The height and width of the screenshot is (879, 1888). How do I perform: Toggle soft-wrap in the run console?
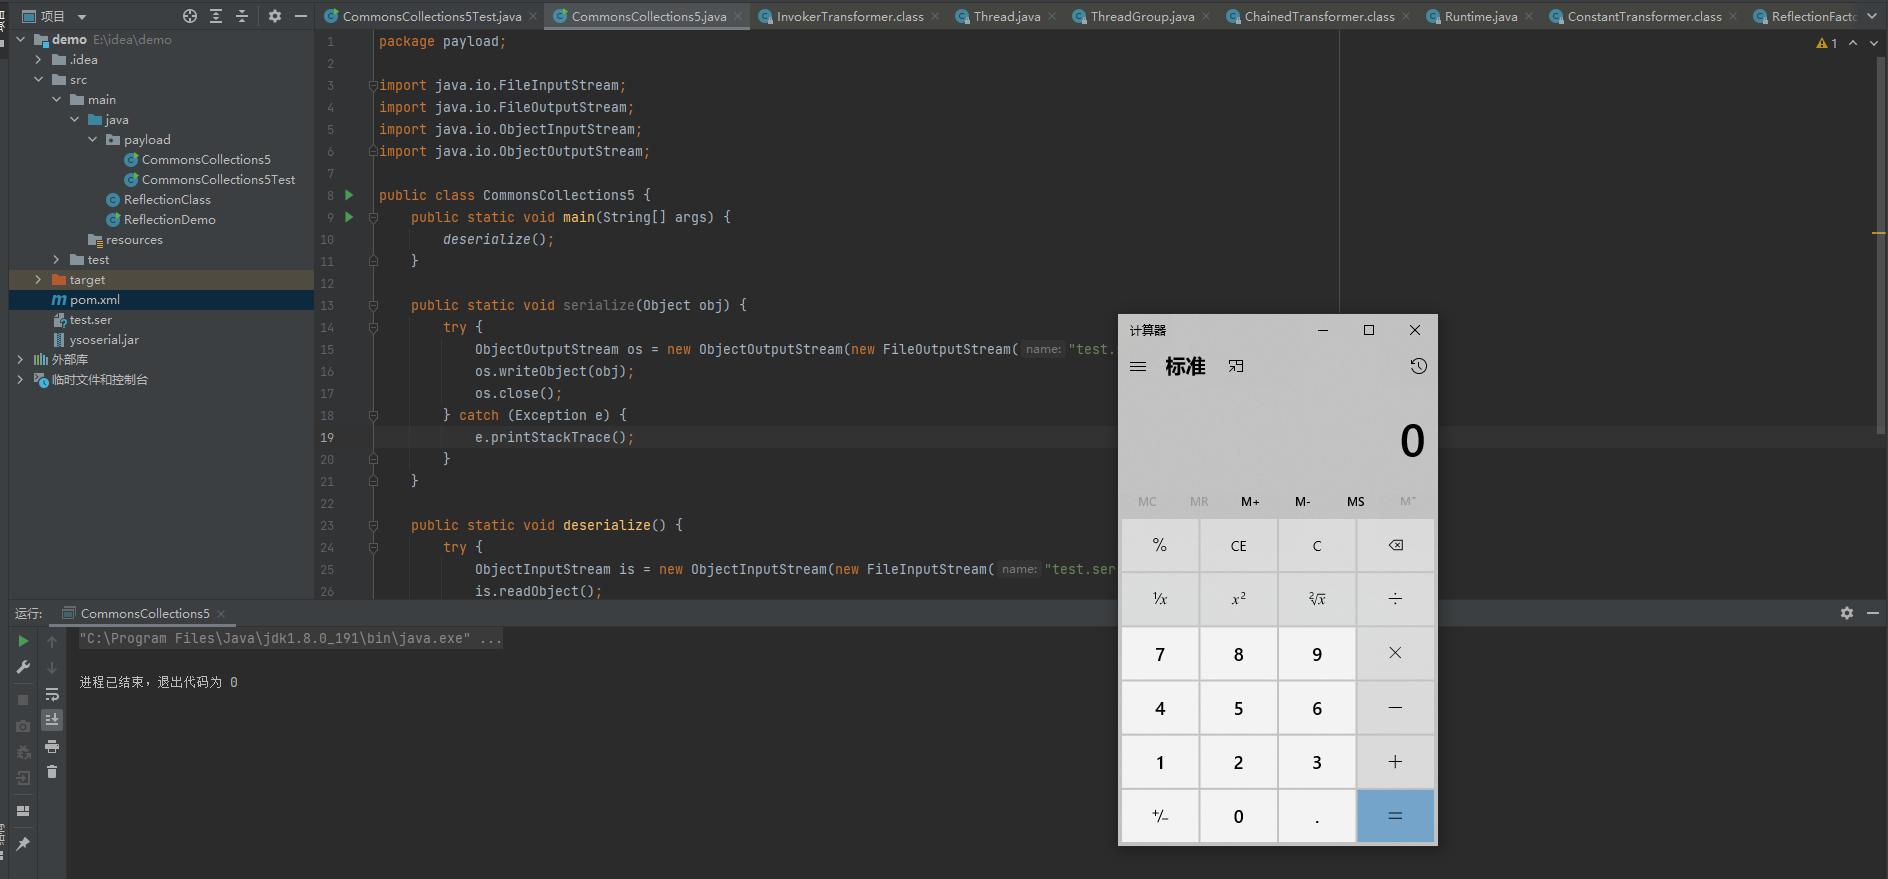pyautogui.click(x=52, y=694)
